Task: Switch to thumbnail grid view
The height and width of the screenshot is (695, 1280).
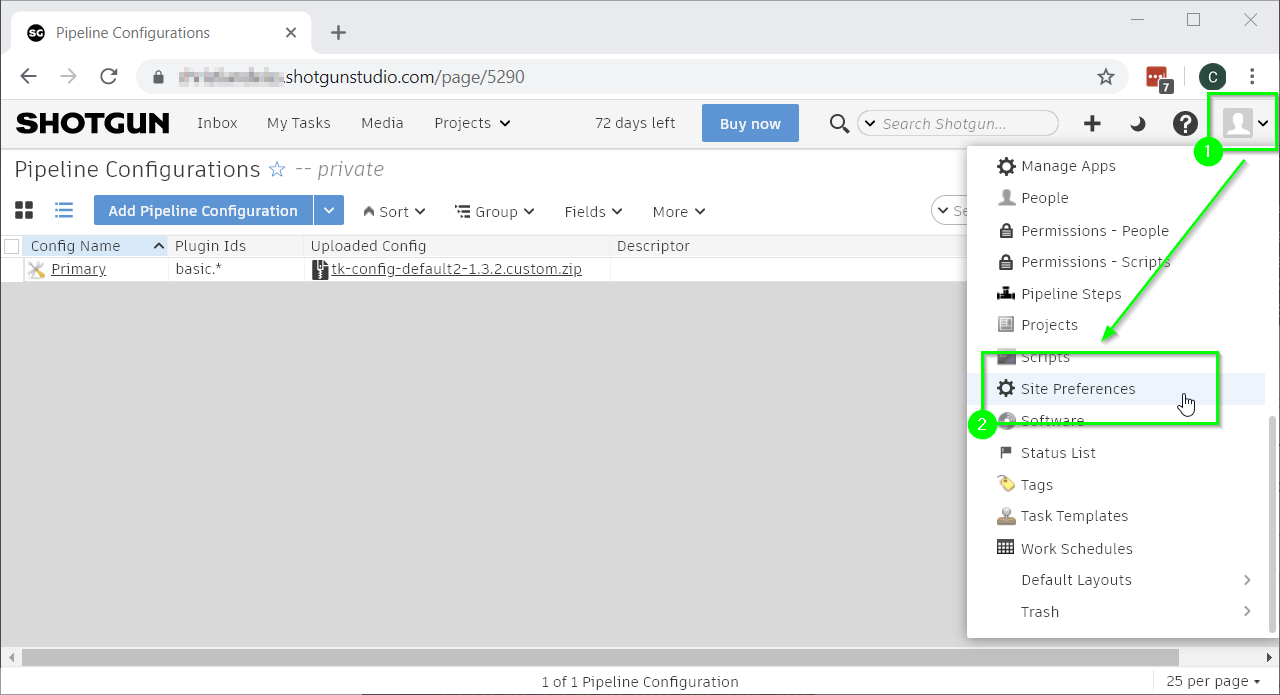Action: (x=24, y=209)
